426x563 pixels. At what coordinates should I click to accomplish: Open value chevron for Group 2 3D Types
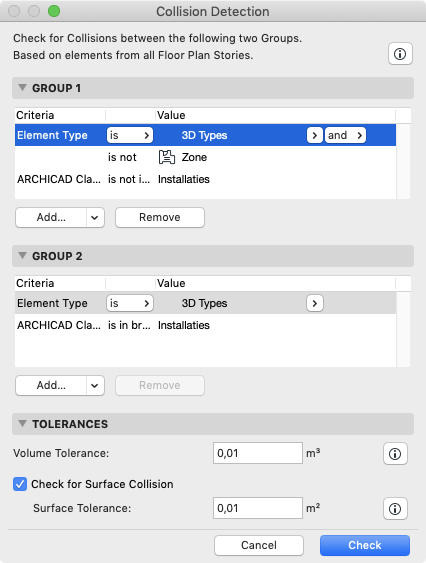point(315,303)
